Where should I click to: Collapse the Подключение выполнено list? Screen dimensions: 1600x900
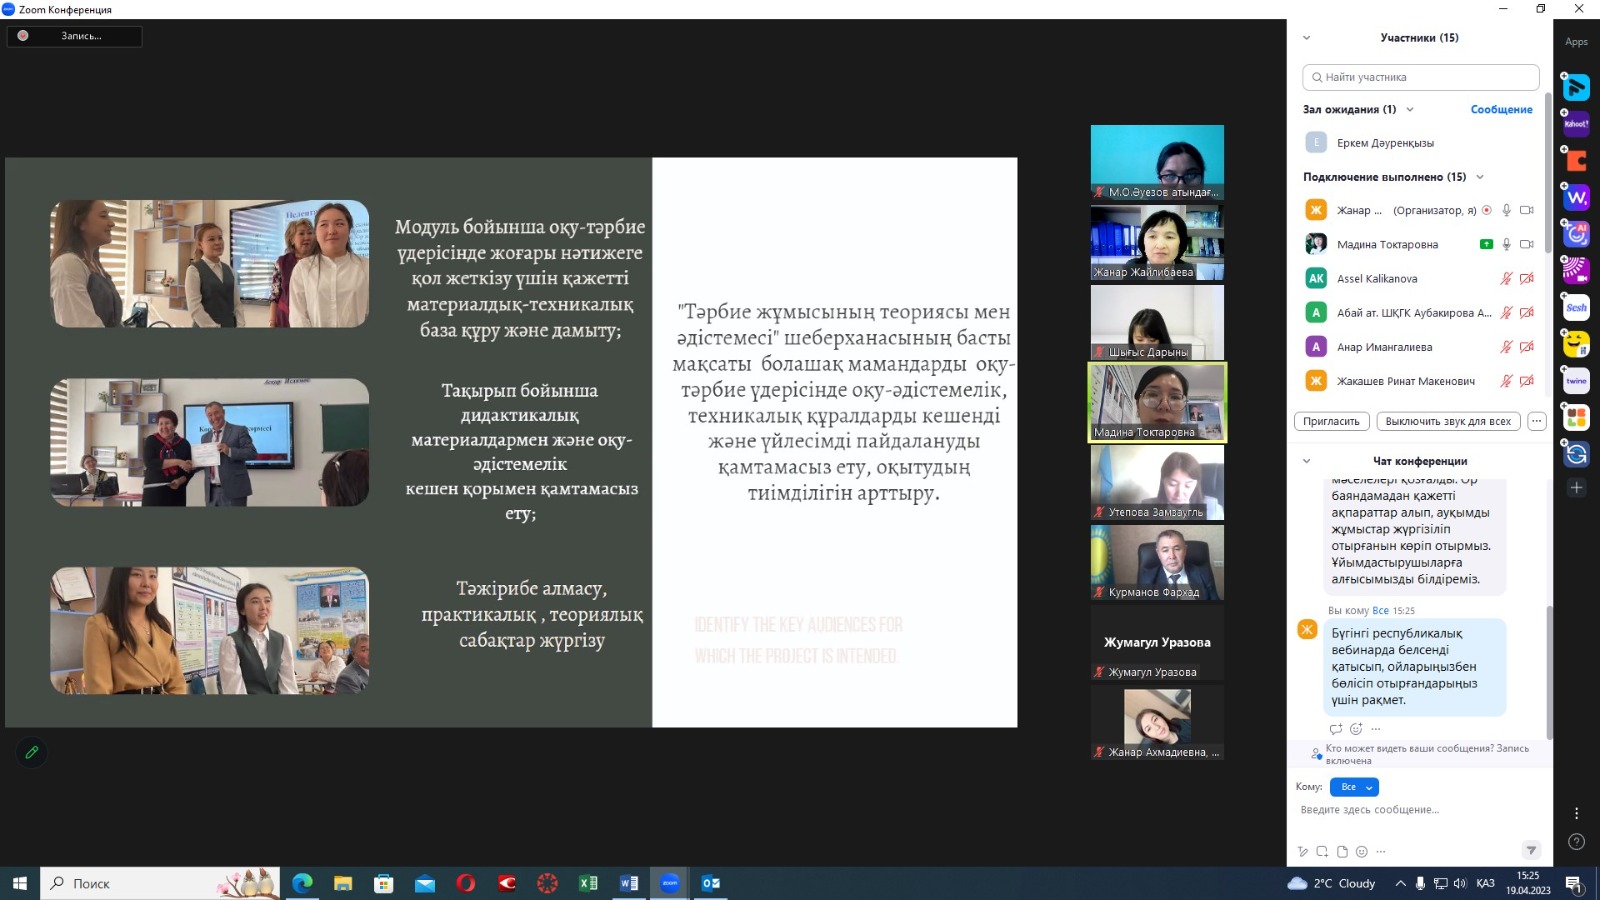click(1480, 177)
